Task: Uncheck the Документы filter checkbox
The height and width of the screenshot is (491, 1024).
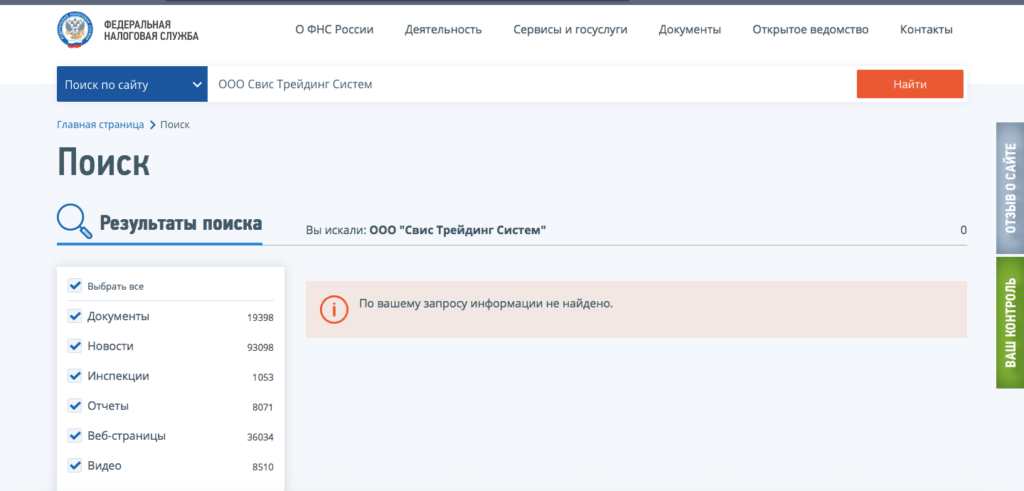Action: (74, 316)
